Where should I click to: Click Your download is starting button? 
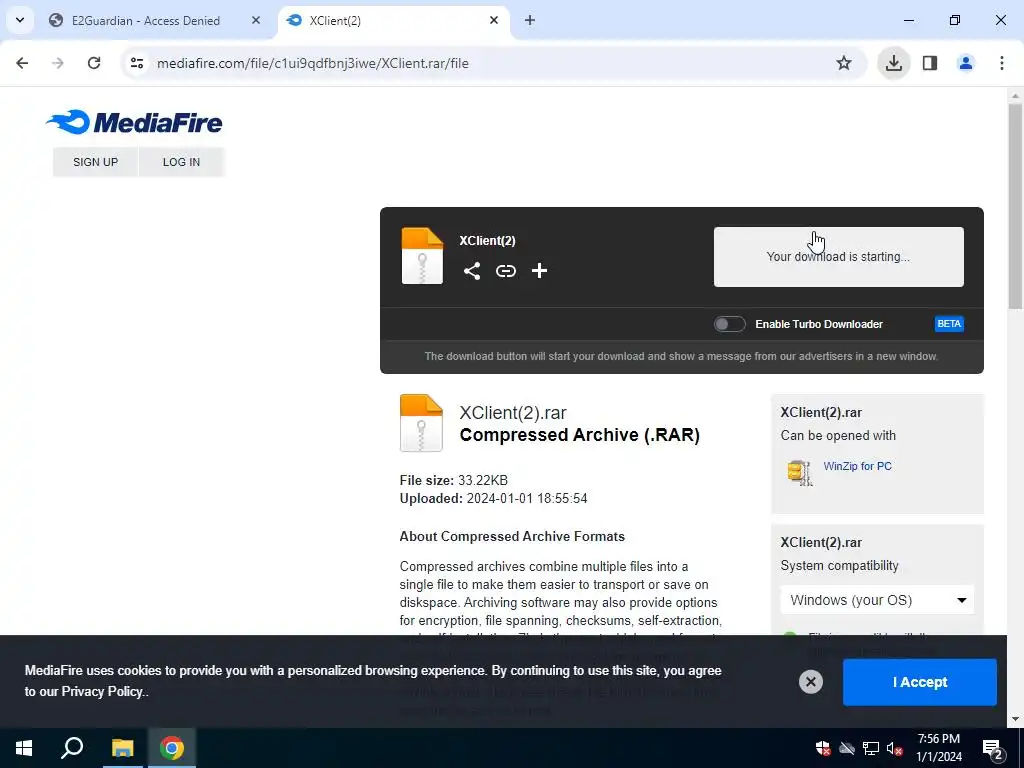(839, 257)
